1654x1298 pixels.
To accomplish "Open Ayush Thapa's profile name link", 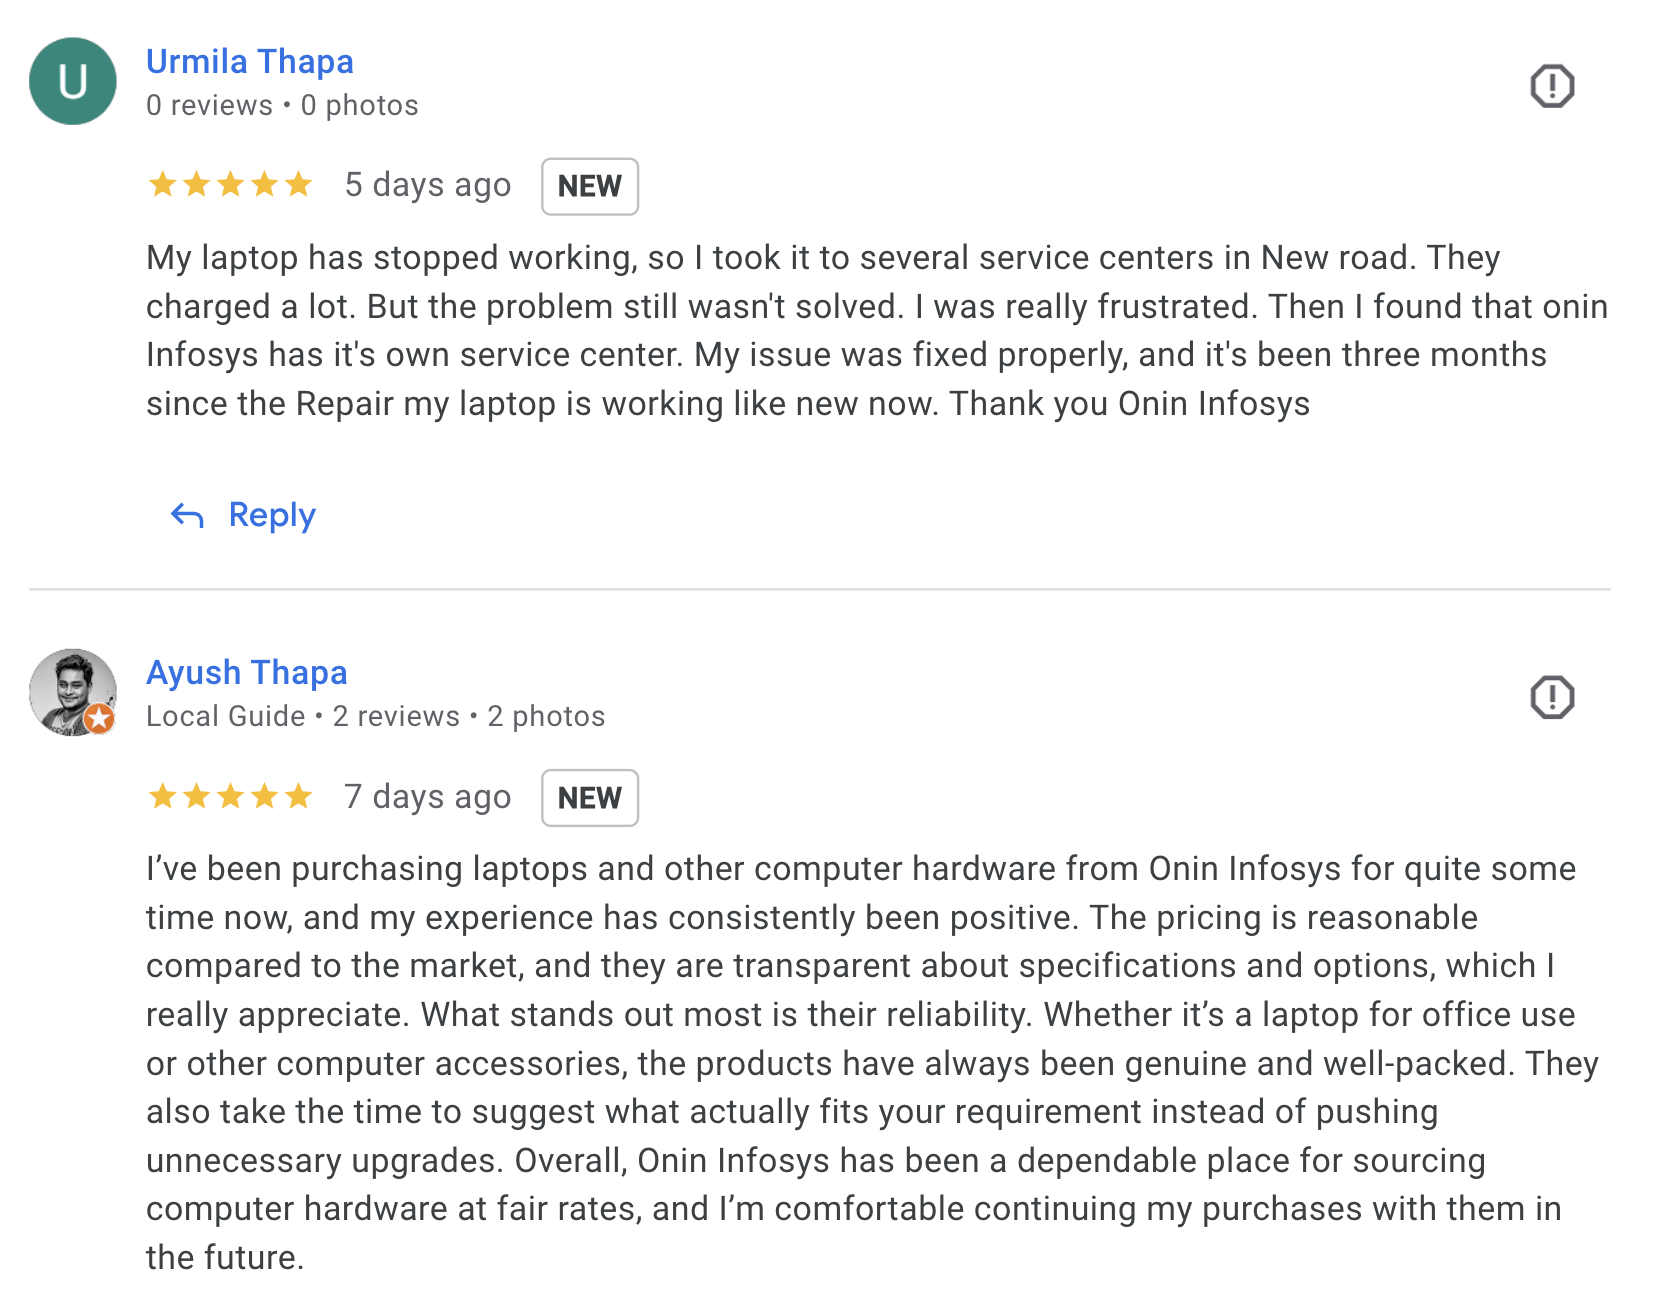I will point(247,673).
